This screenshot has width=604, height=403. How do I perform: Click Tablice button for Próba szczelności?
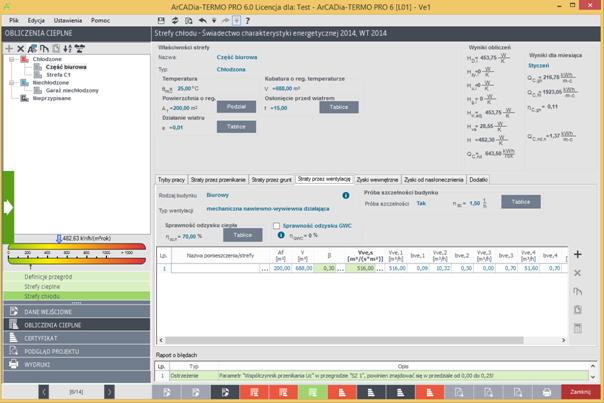point(521,202)
